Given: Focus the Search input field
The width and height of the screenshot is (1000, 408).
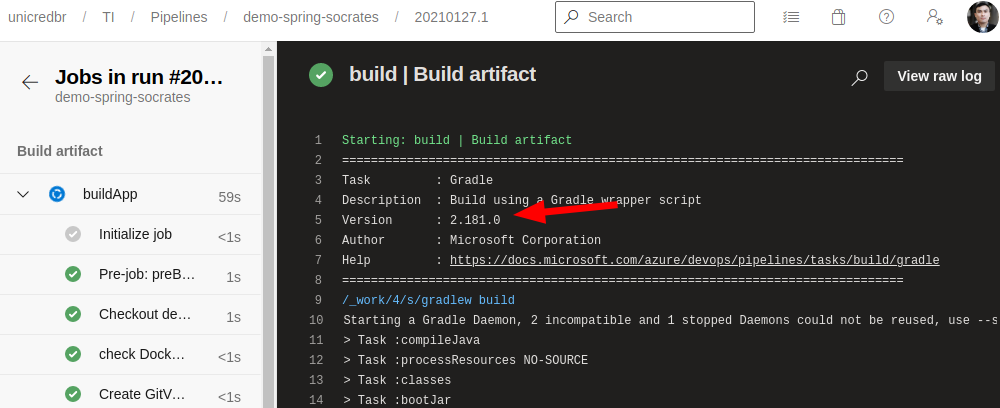Looking at the screenshot, I should [x=655, y=17].
